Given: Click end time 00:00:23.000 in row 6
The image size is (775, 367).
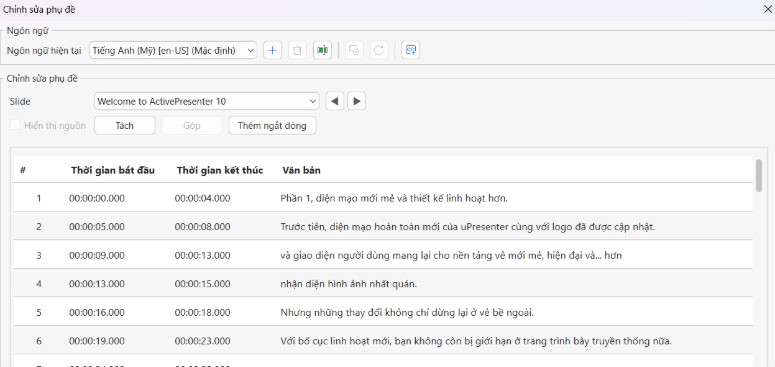Looking at the screenshot, I should [203, 341].
